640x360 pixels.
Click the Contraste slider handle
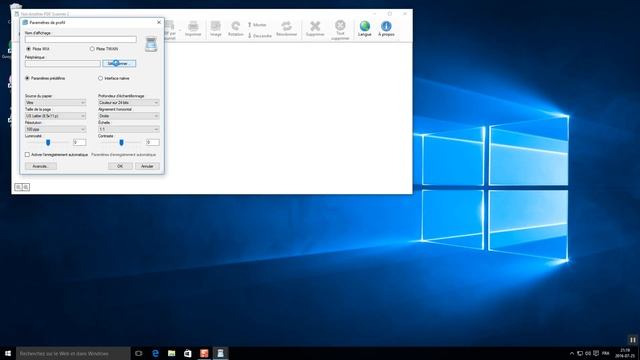tap(121, 142)
